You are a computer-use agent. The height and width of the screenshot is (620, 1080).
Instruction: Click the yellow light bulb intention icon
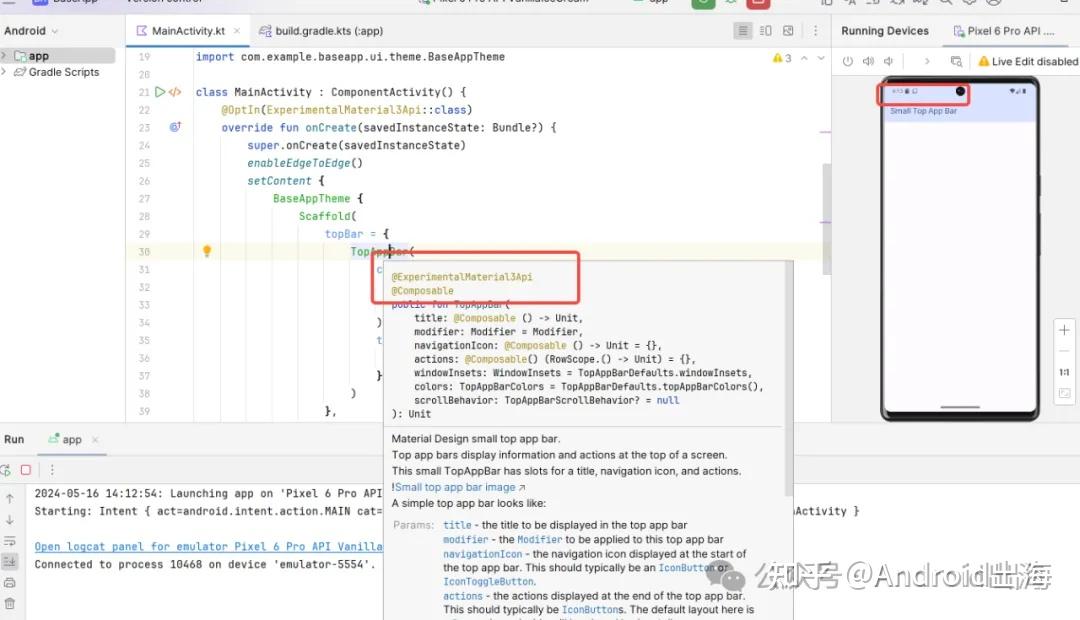click(x=207, y=252)
